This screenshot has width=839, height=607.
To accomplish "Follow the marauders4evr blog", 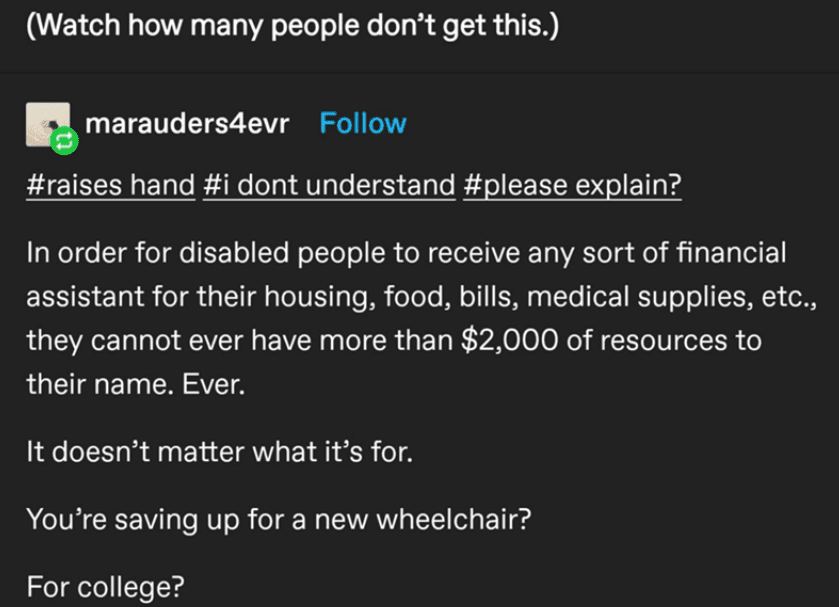I will (363, 124).
